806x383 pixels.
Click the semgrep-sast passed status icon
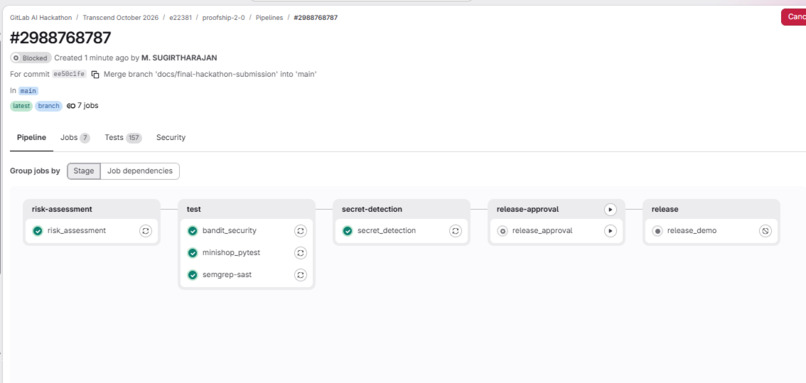(193, 275)
